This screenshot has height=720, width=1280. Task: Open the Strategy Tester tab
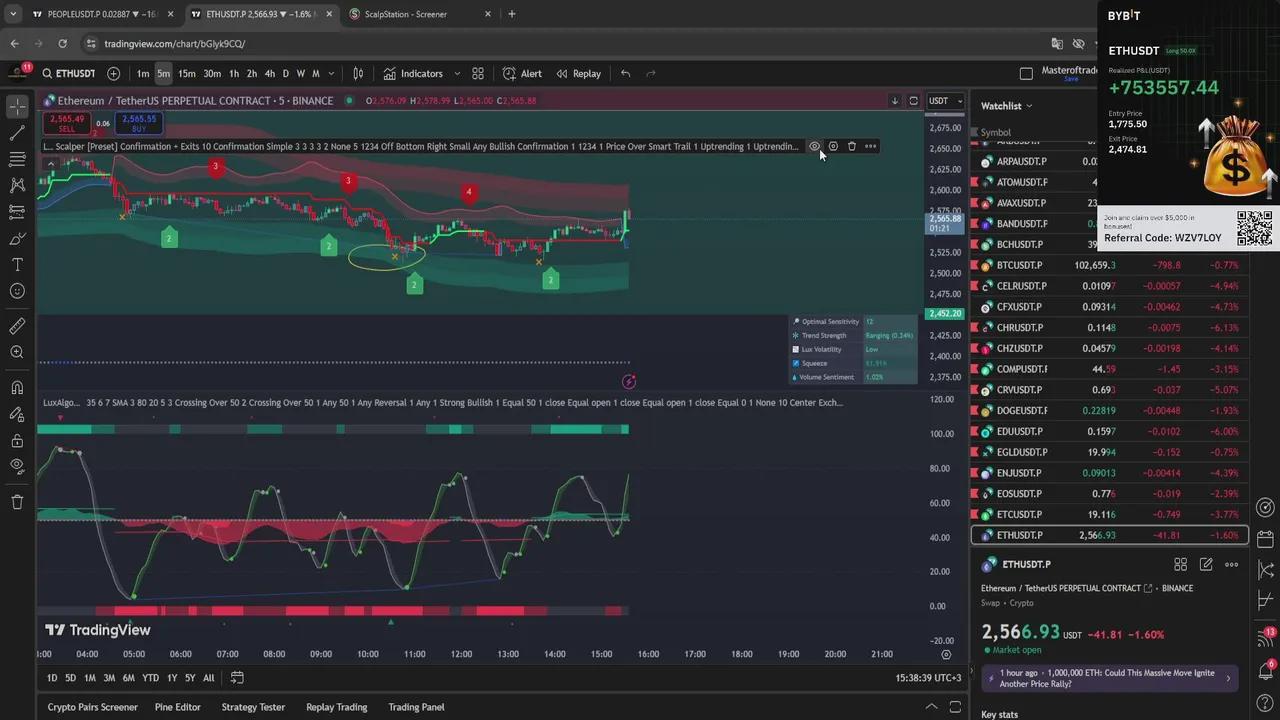click(x=253, y=707)
